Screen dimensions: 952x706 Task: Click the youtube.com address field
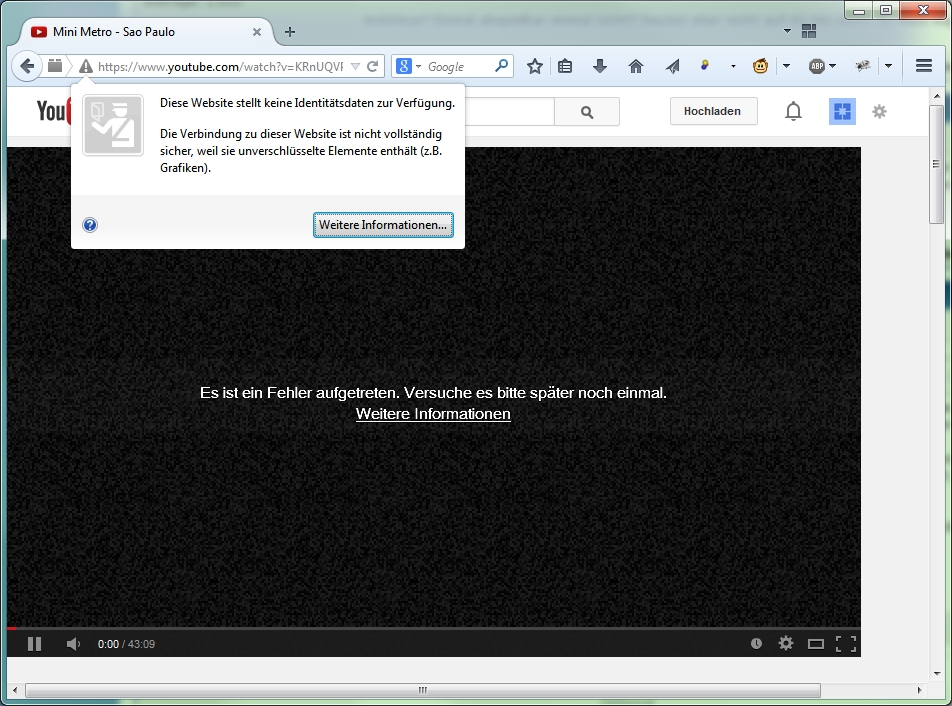pos(220,66)
